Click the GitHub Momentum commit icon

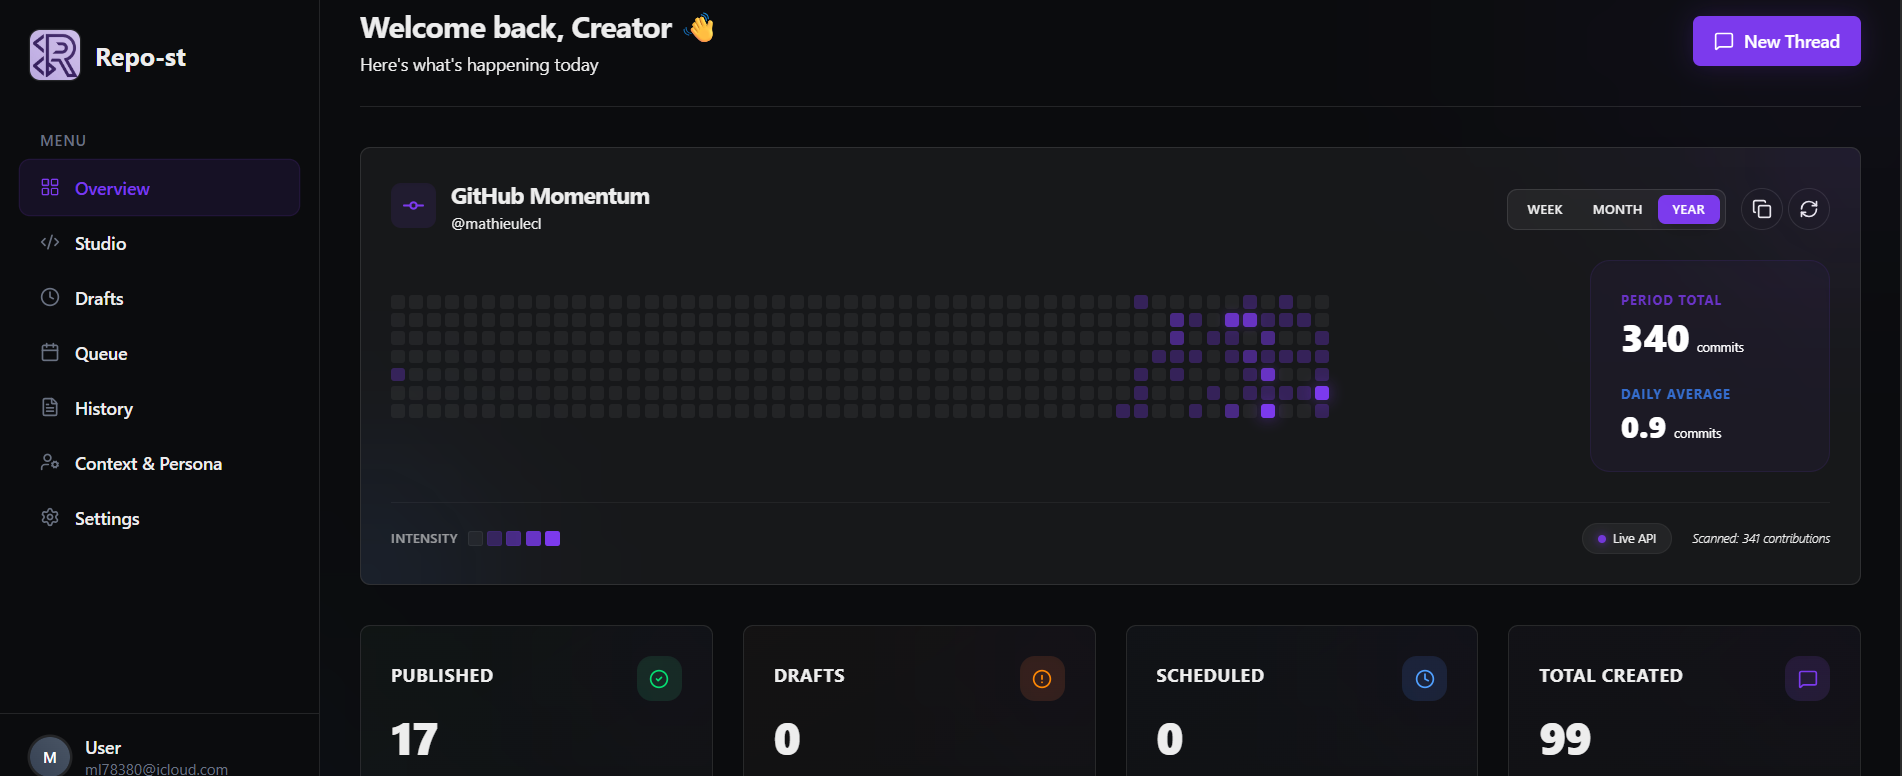413,206
